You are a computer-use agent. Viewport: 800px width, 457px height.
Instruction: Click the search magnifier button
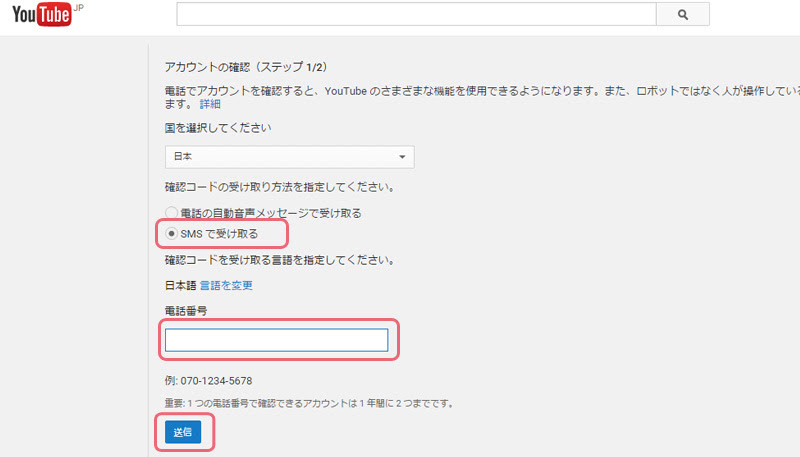pyautogui.click(x=683, y=14)
